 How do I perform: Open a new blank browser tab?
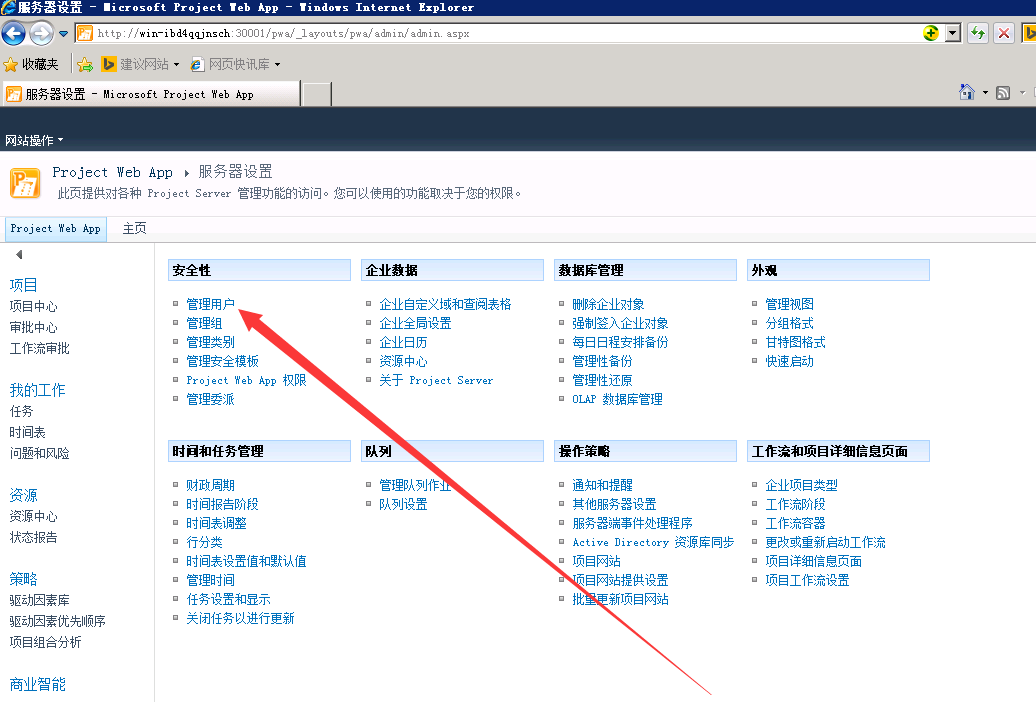pos(316,94)
